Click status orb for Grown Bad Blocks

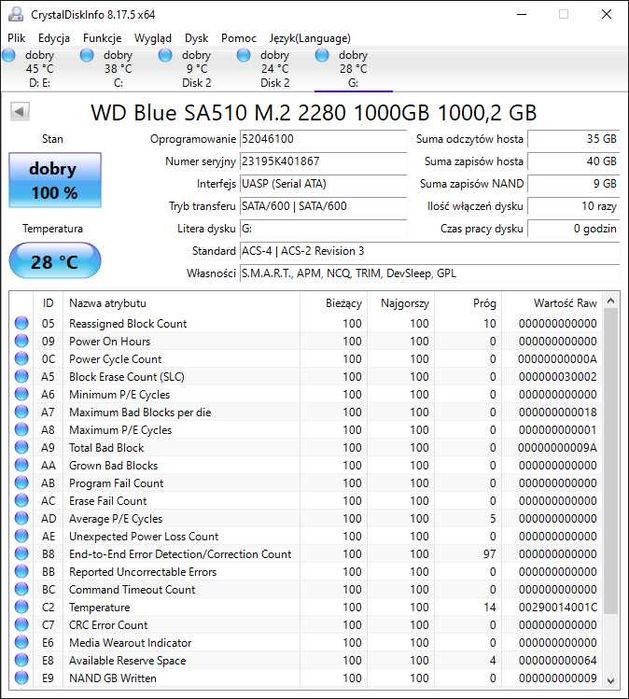tap(21, 465)
